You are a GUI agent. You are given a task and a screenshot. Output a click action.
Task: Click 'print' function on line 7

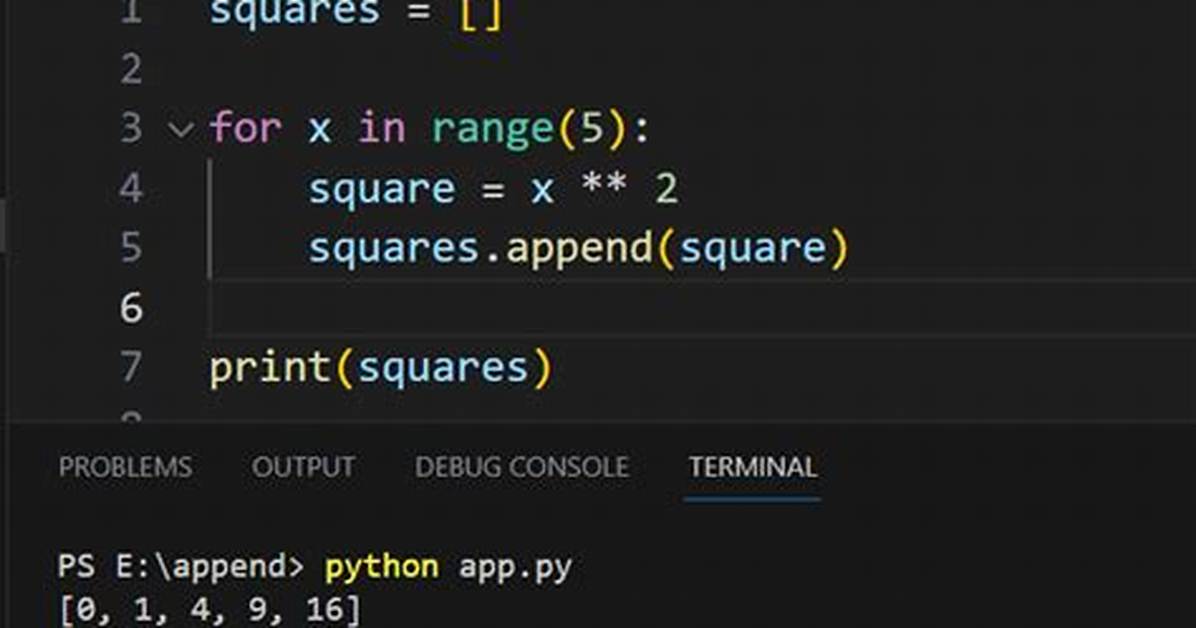[x=269, y=369]
